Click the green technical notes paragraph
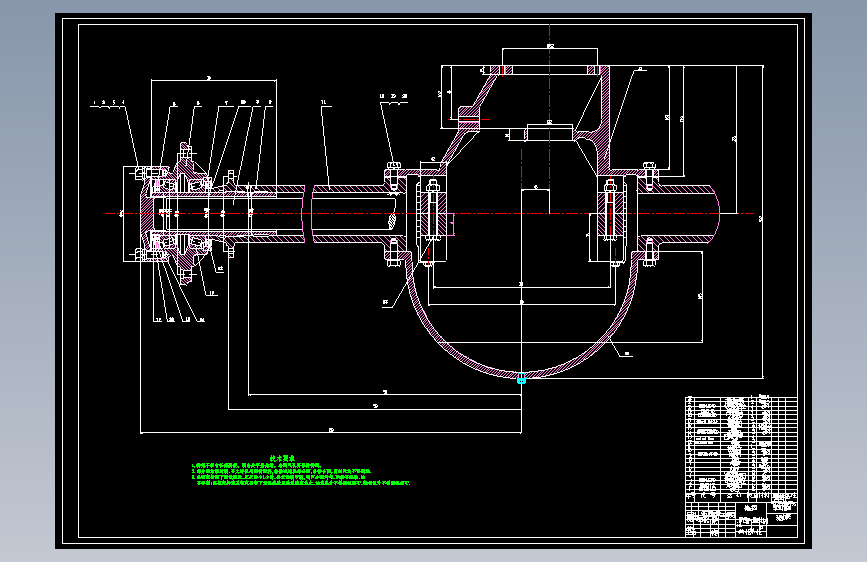Viewport: 867px width, 562px height. pyautogui.click(x=301, y=474)
